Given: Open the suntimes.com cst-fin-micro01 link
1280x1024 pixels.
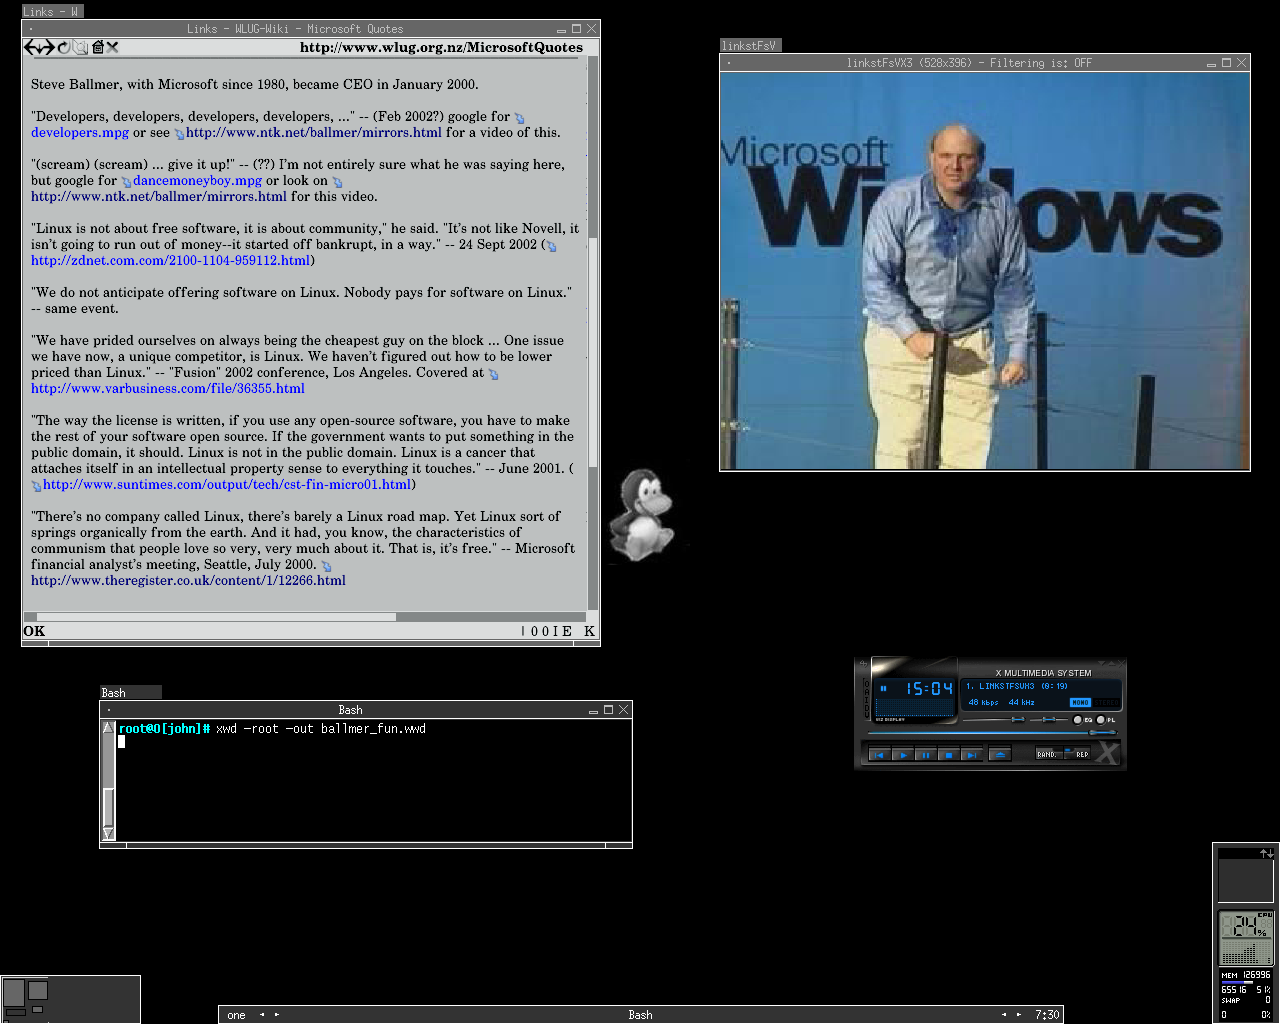Looking at the screenshot, I should (x=227, y=484).
